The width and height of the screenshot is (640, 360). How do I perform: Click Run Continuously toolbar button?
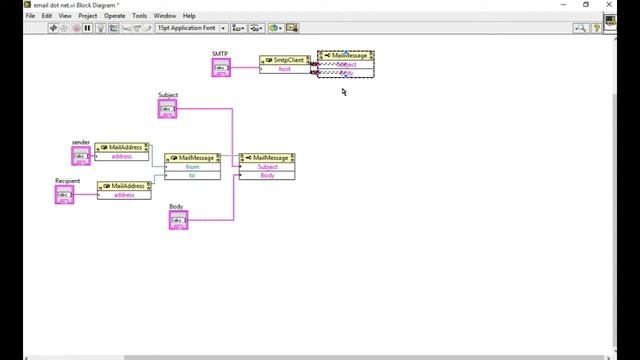(64, 28)
